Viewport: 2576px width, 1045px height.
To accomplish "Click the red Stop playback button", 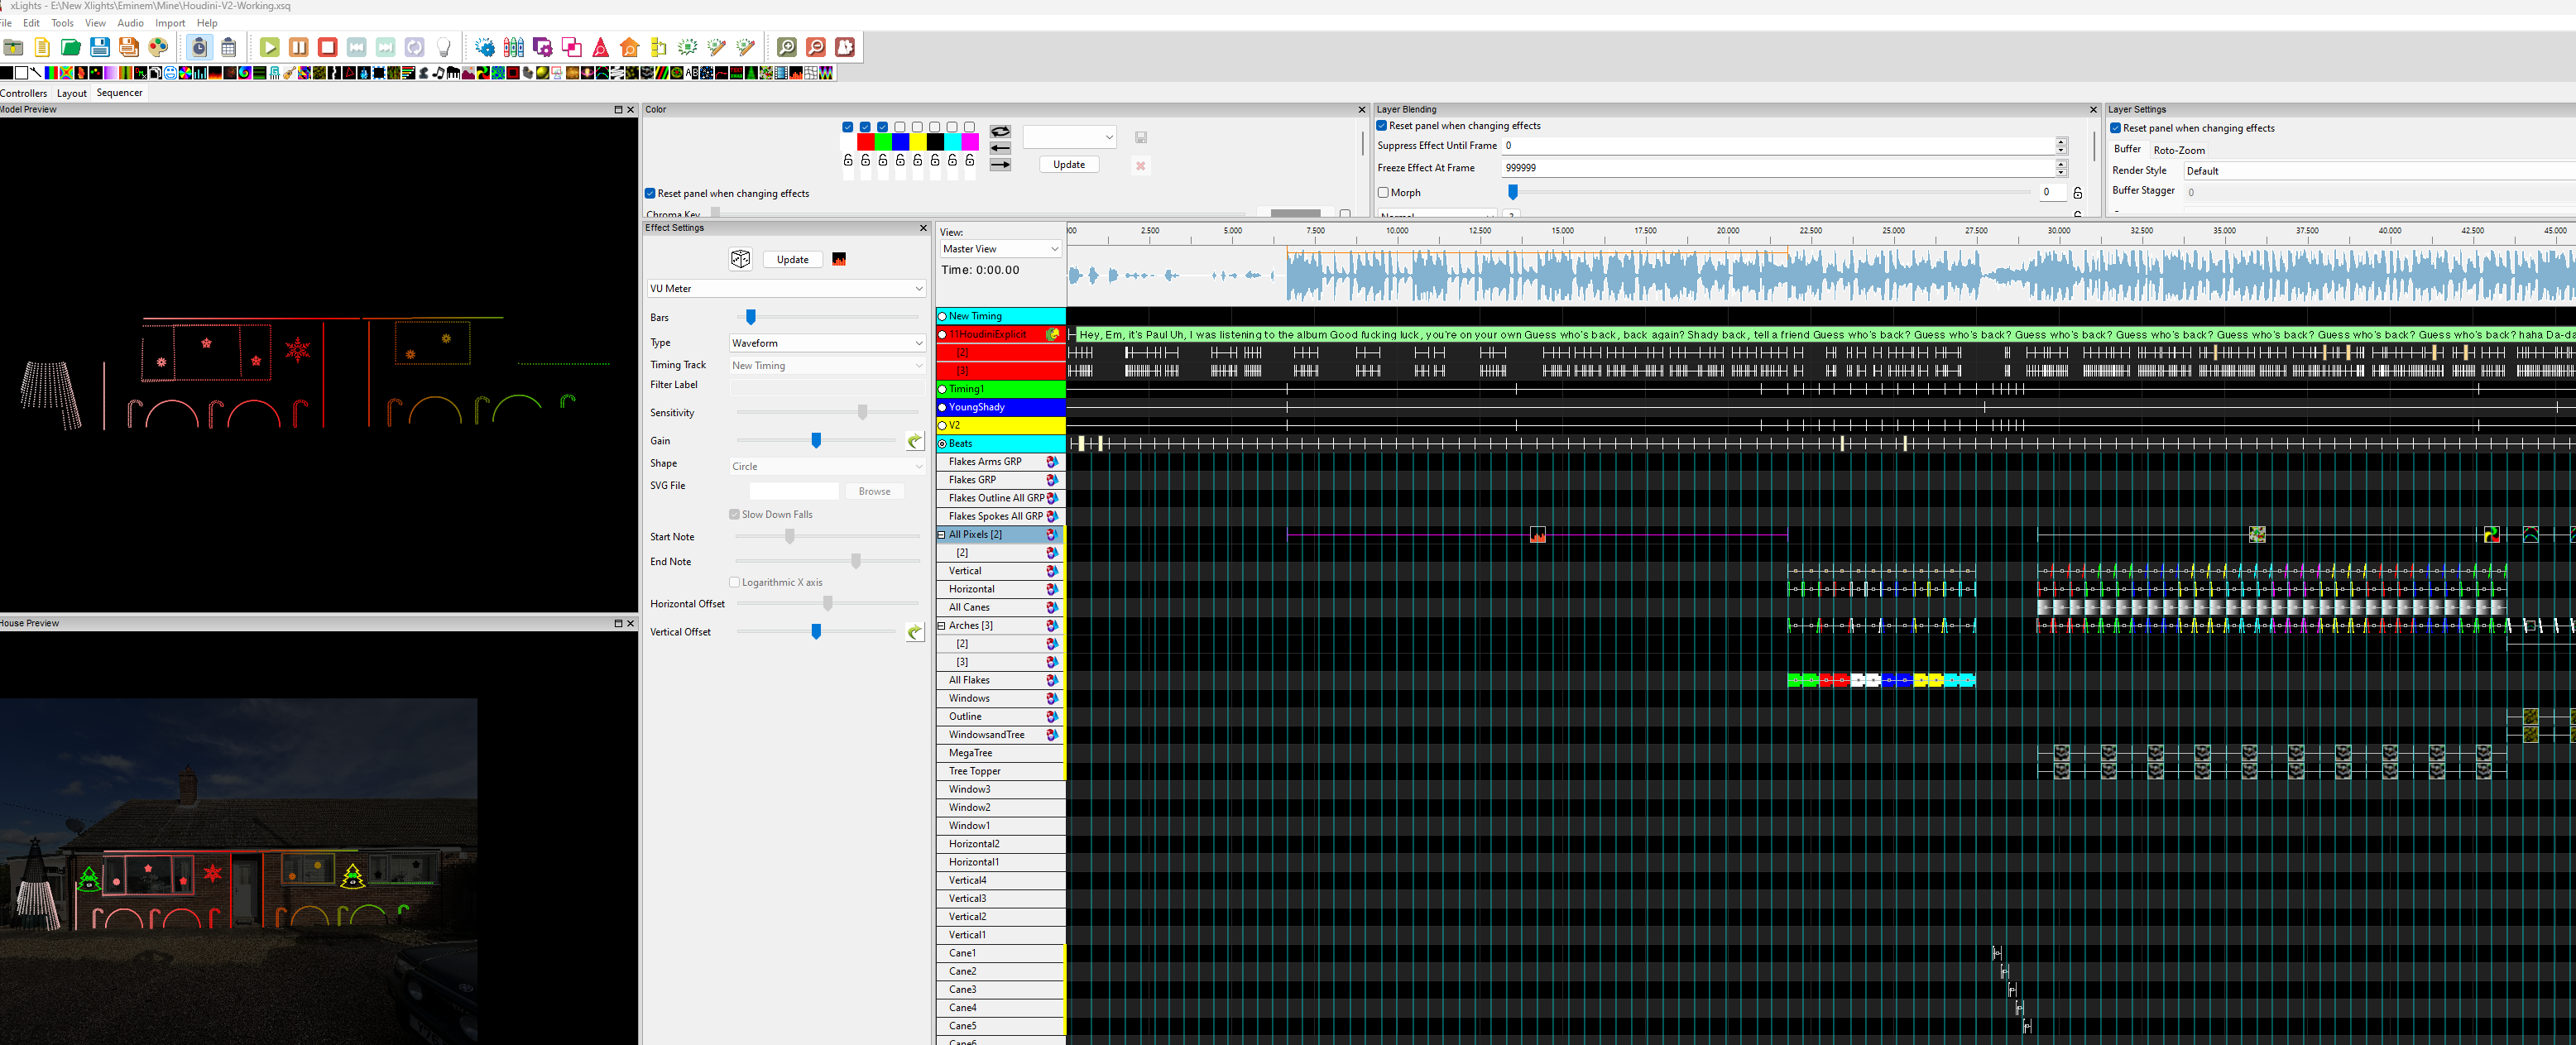I will click(x=327, y=47).
